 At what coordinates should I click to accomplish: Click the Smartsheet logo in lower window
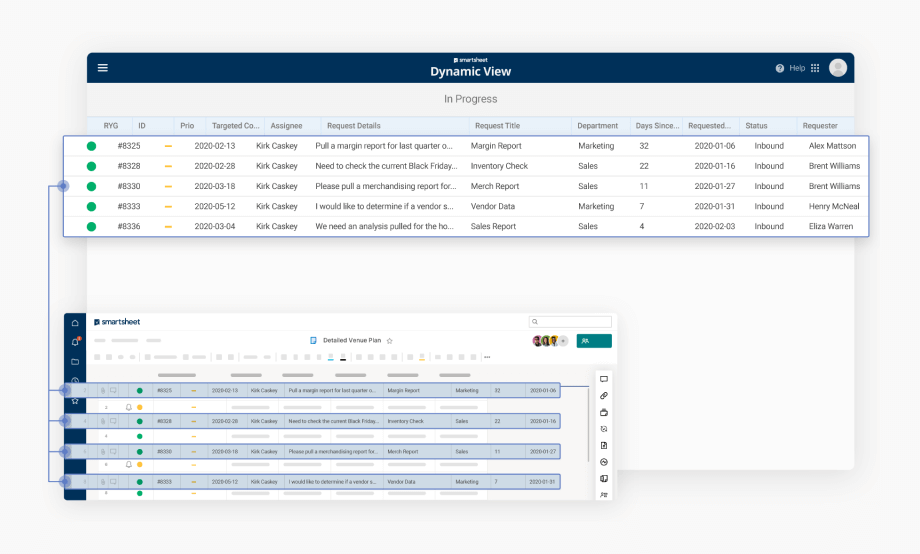pos(117,322)
